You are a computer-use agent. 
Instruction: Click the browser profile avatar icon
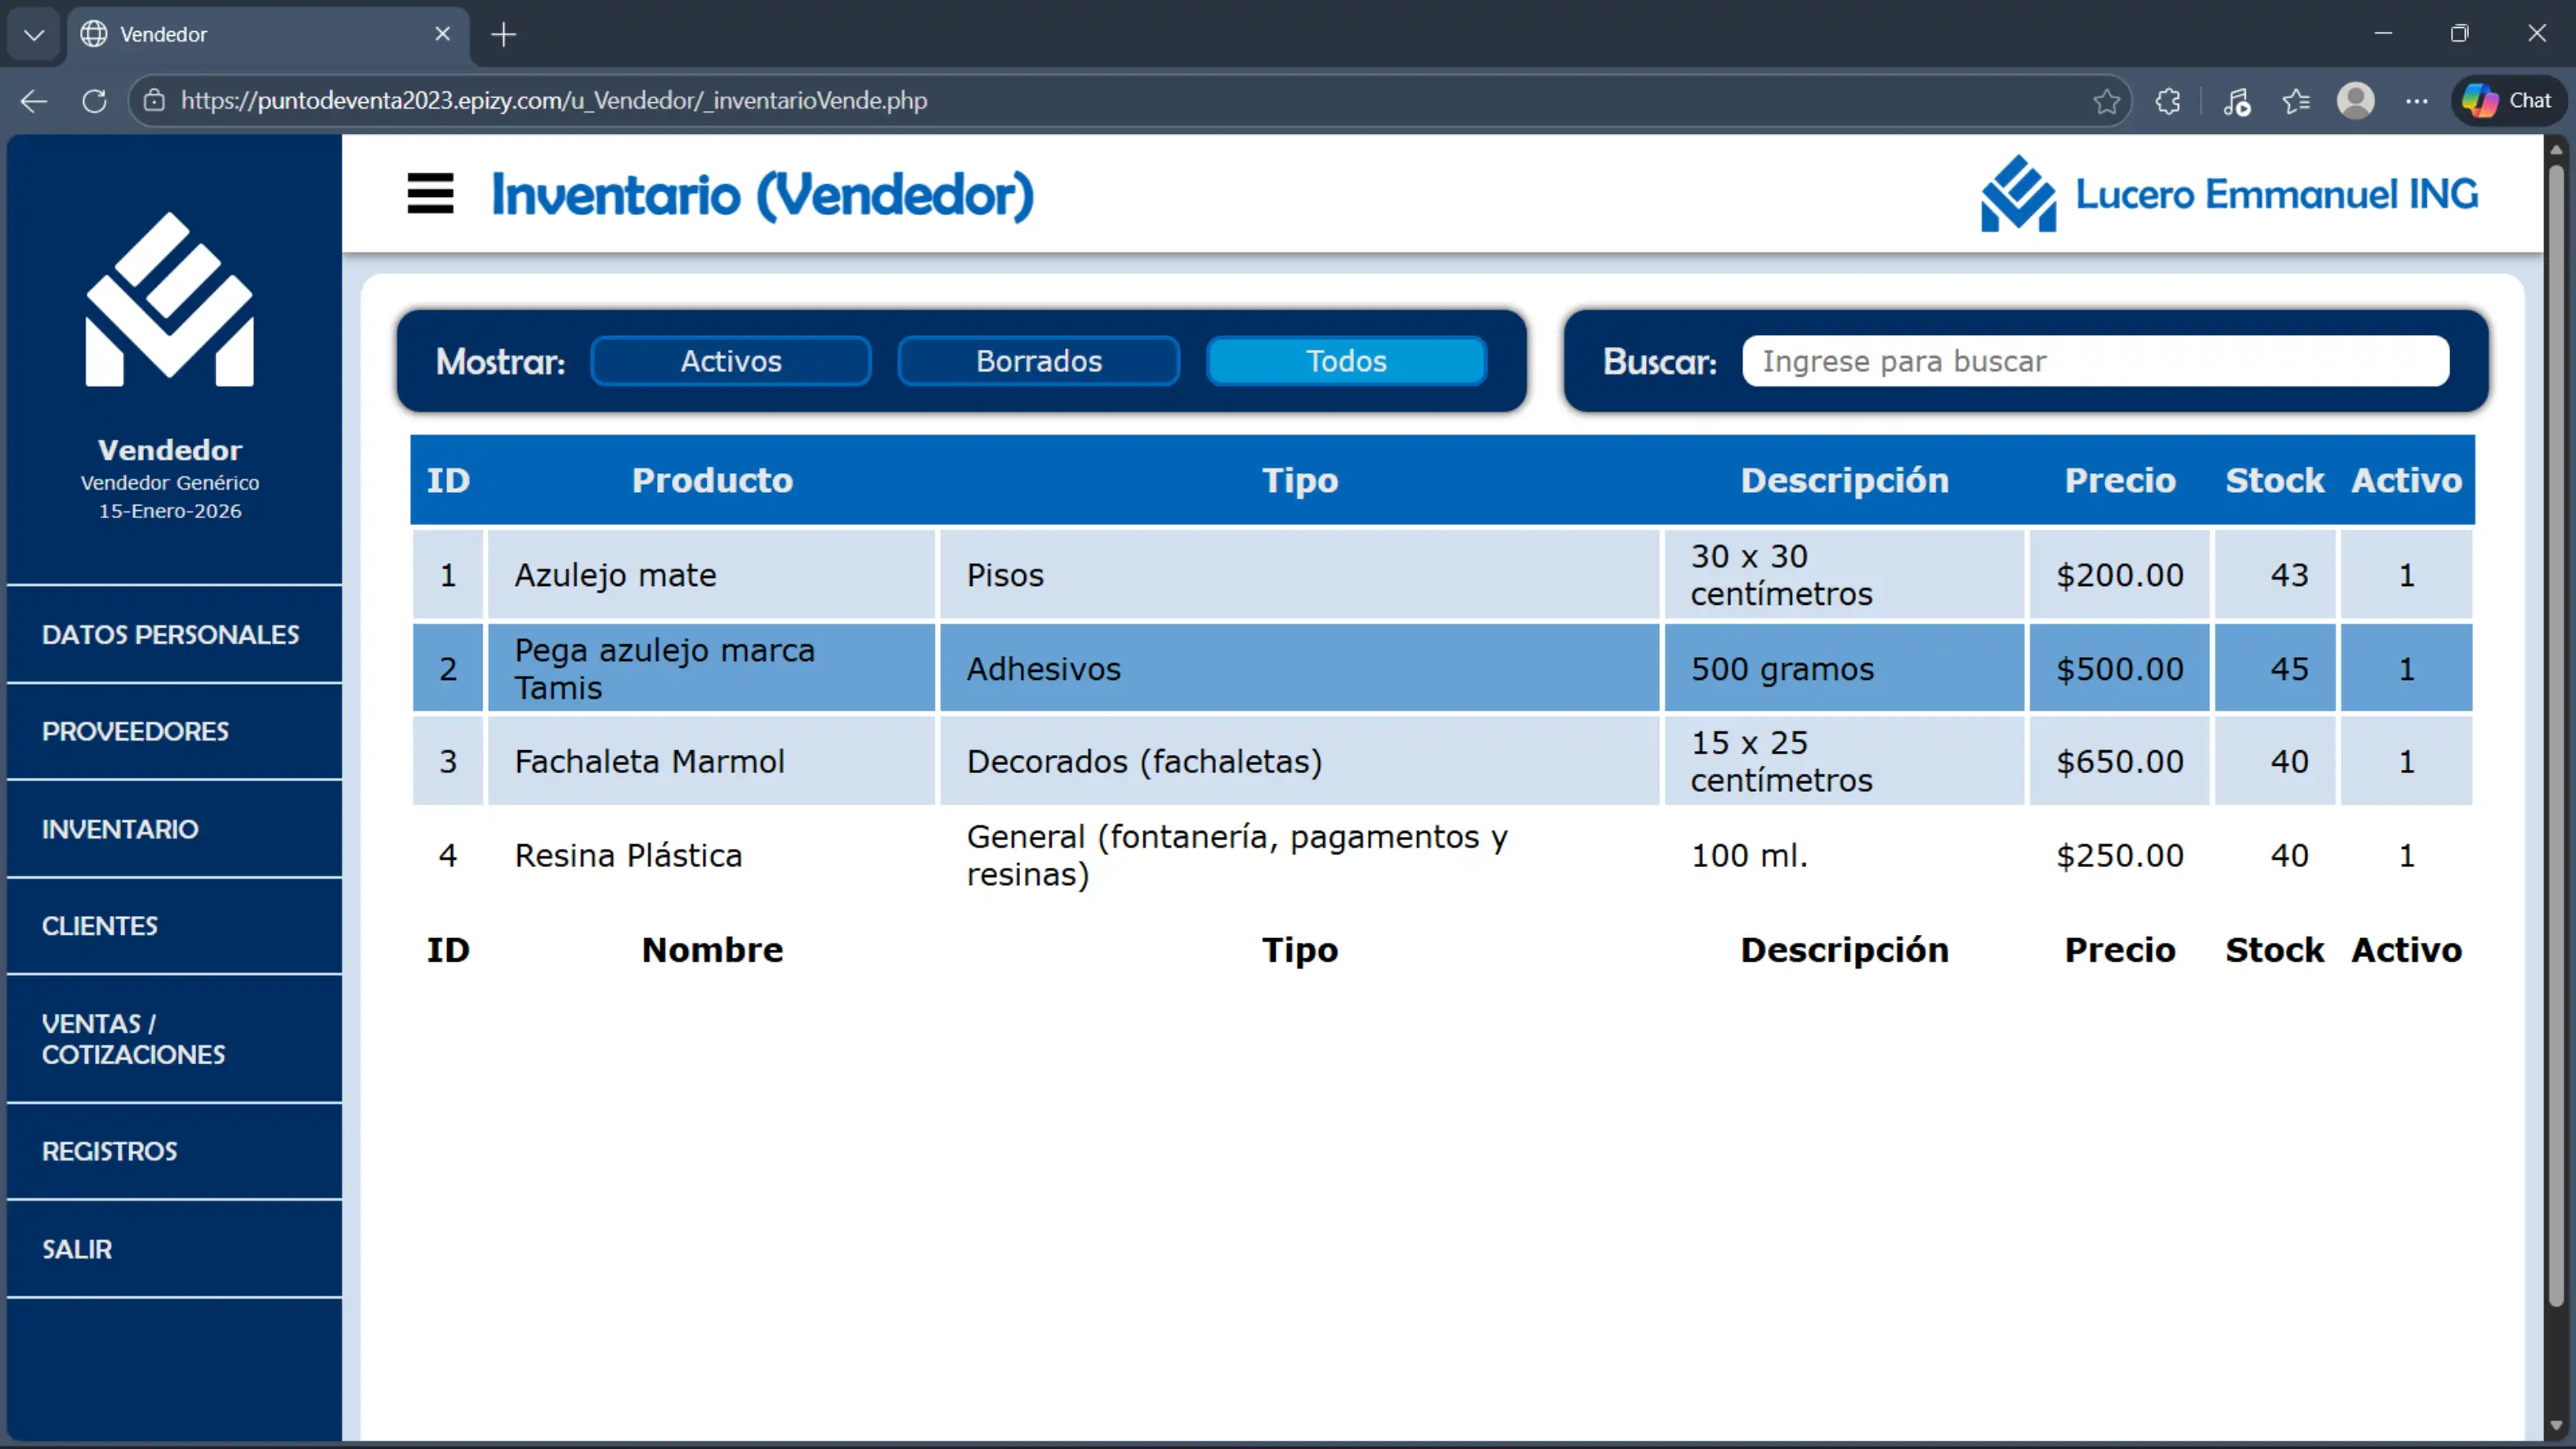[2355, 101]
